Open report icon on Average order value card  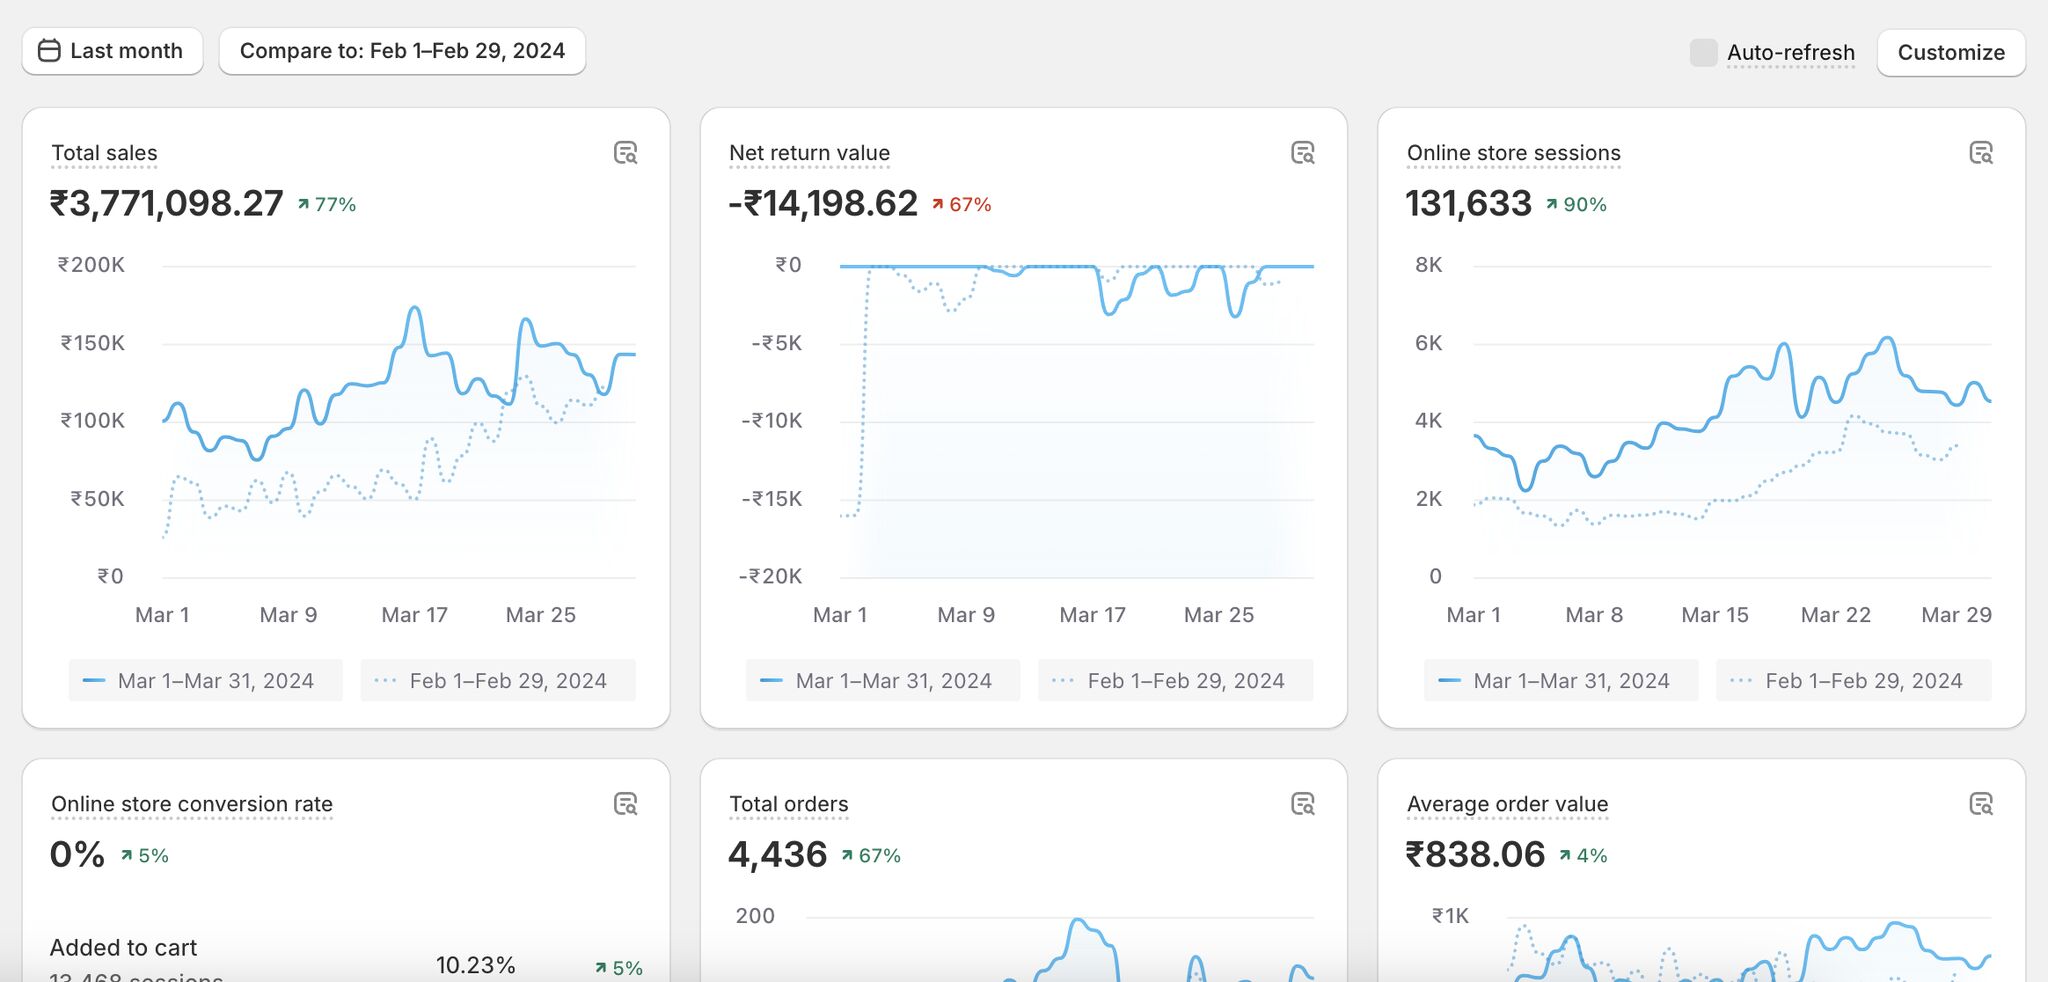pos(1980,804)
